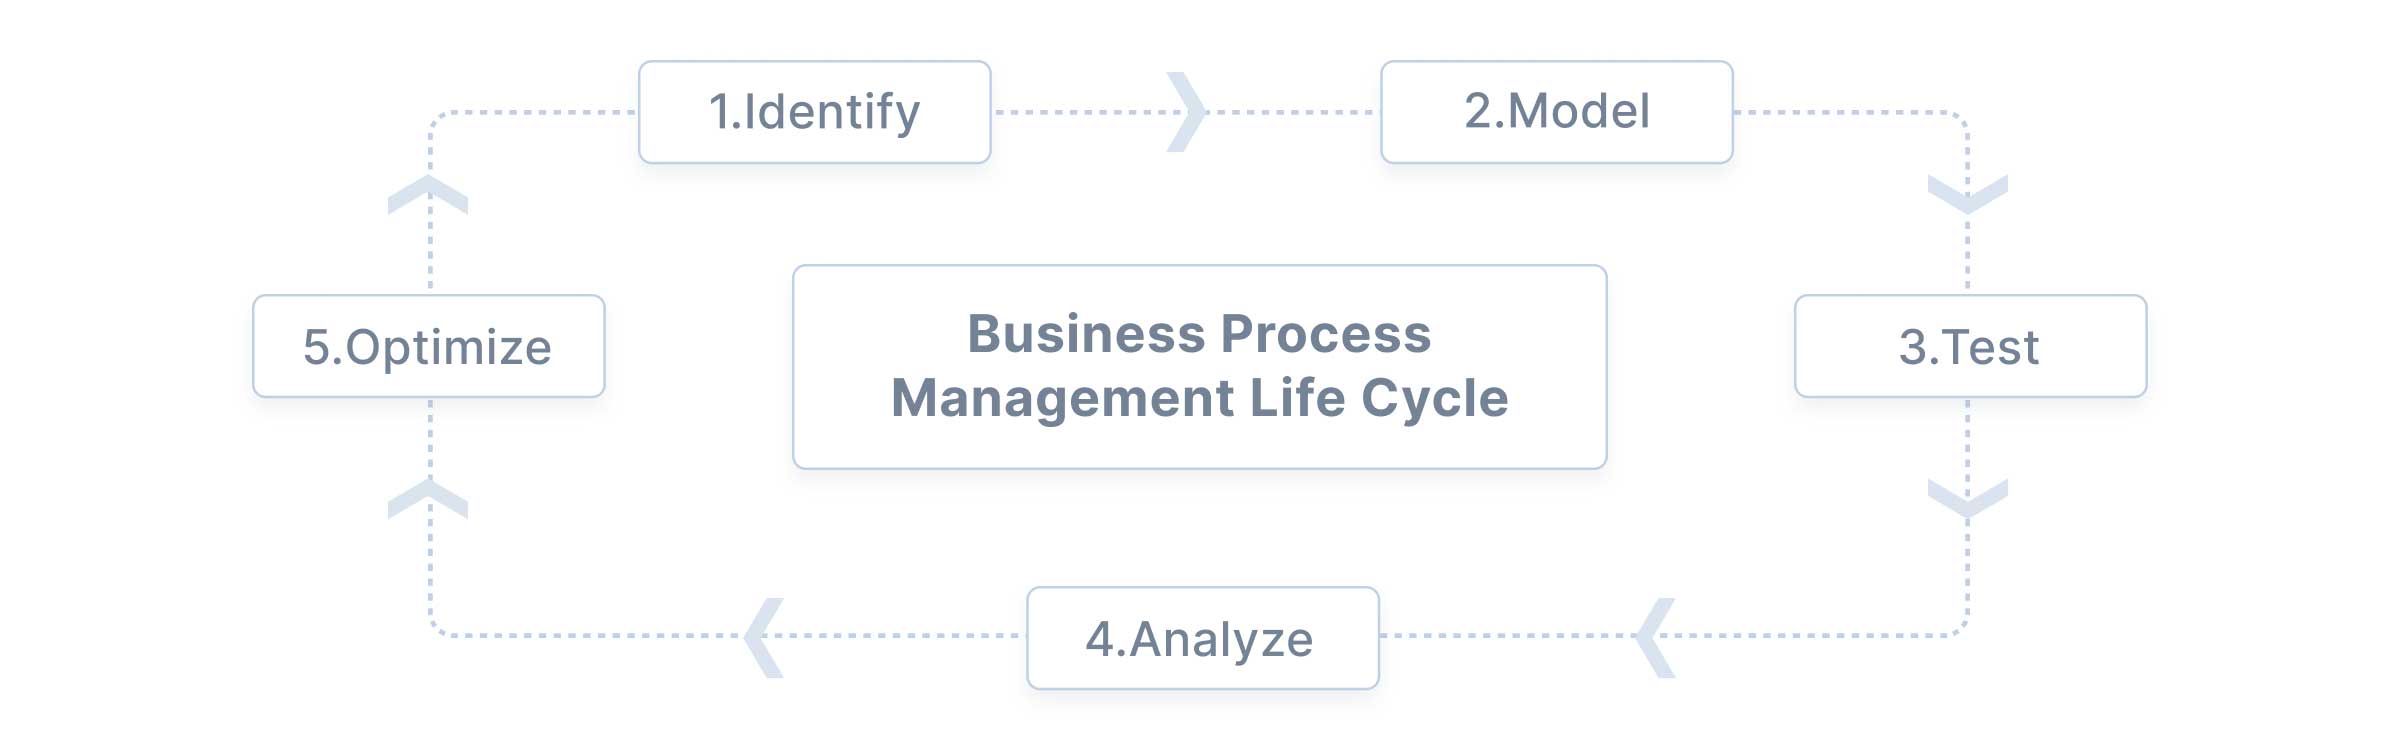Click the left chevron between Analyze and Optimize
2400x750 pixels.
click(x=763, y=637)
